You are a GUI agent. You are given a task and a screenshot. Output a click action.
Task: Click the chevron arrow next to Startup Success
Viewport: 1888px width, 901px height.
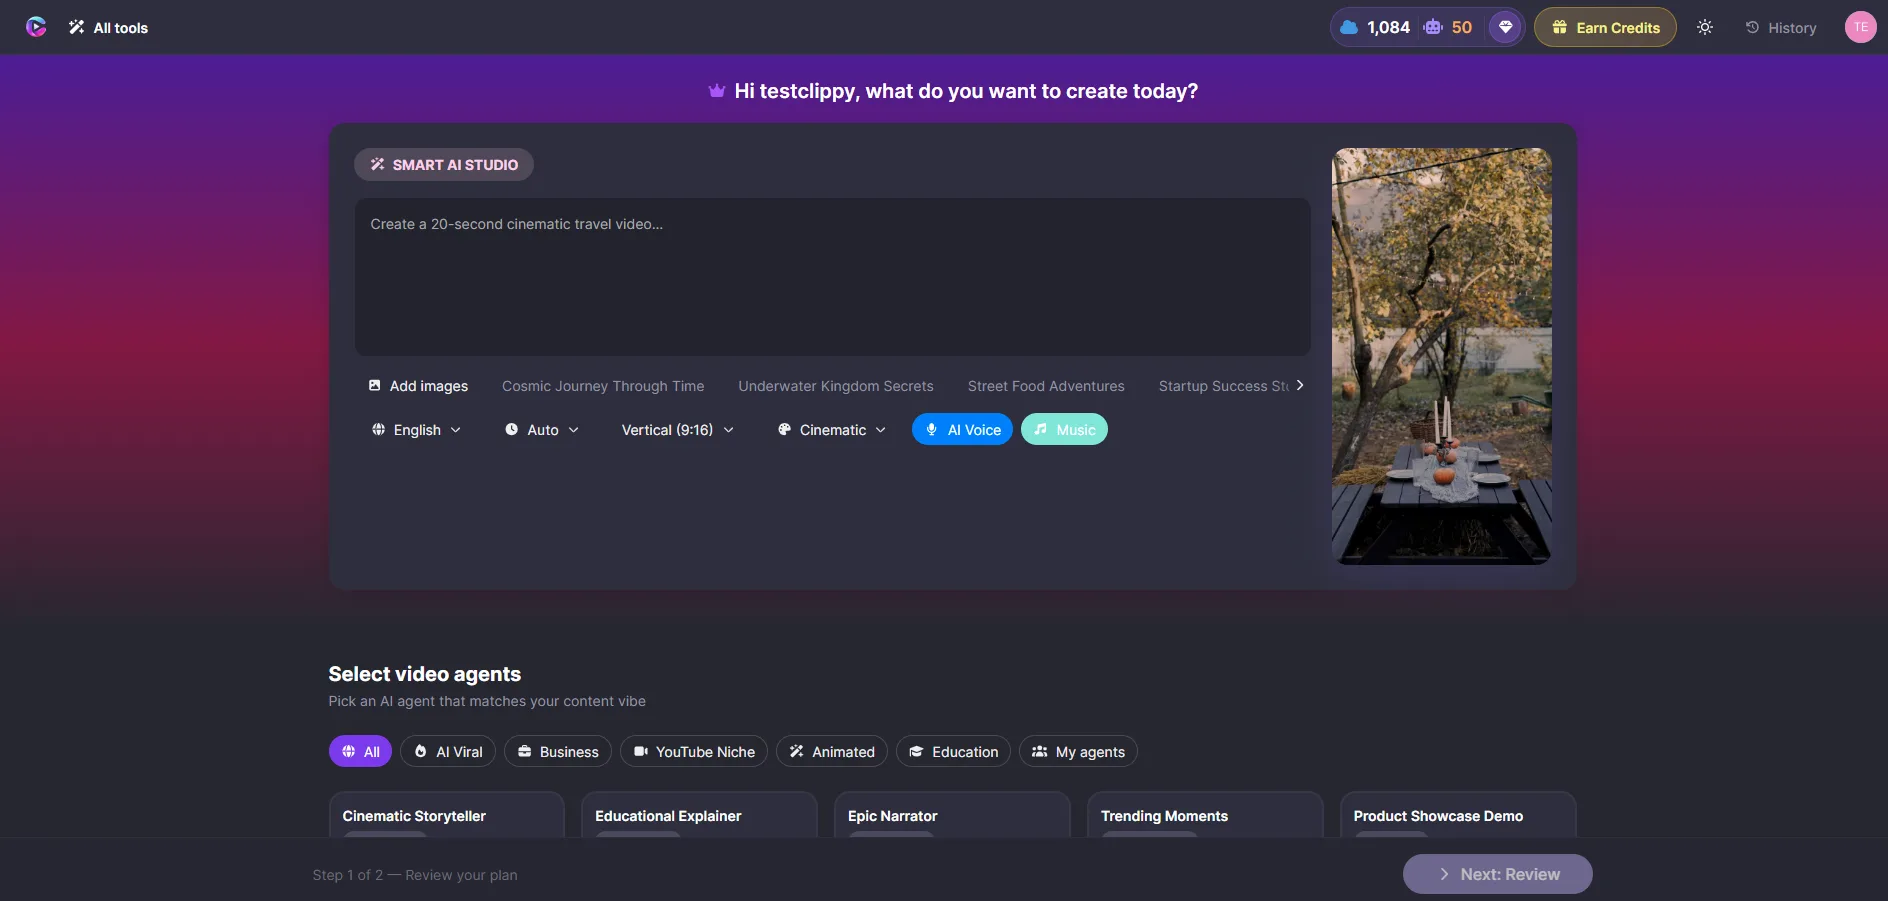(1300, 385)
